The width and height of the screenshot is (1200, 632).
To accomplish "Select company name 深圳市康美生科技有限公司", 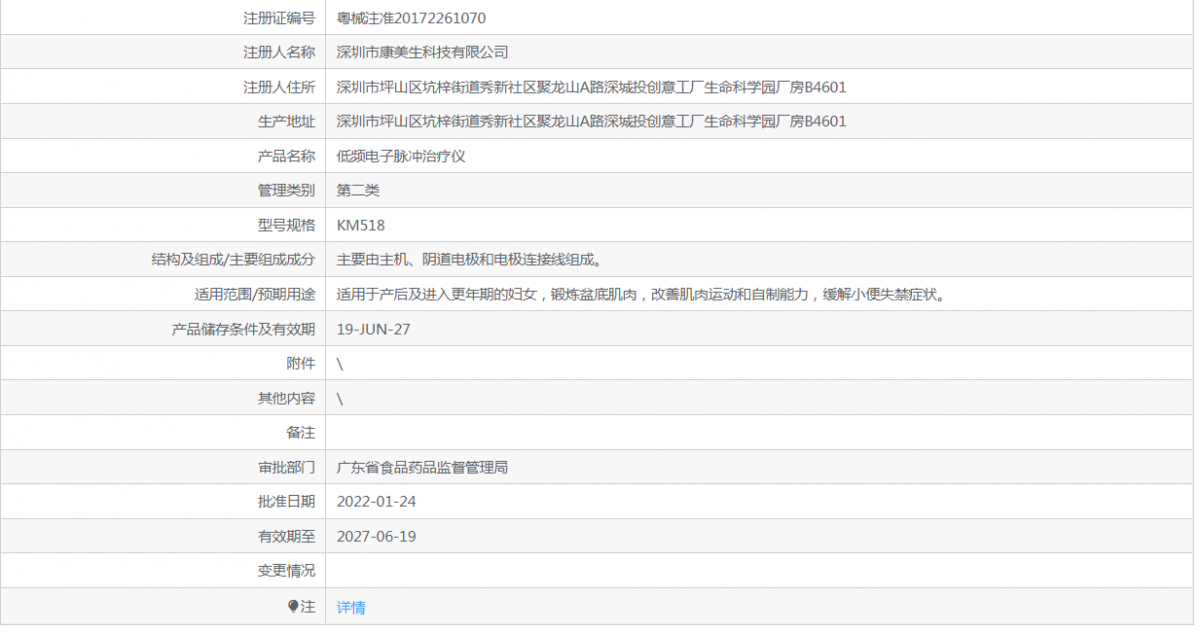I will tap(423, 52).
